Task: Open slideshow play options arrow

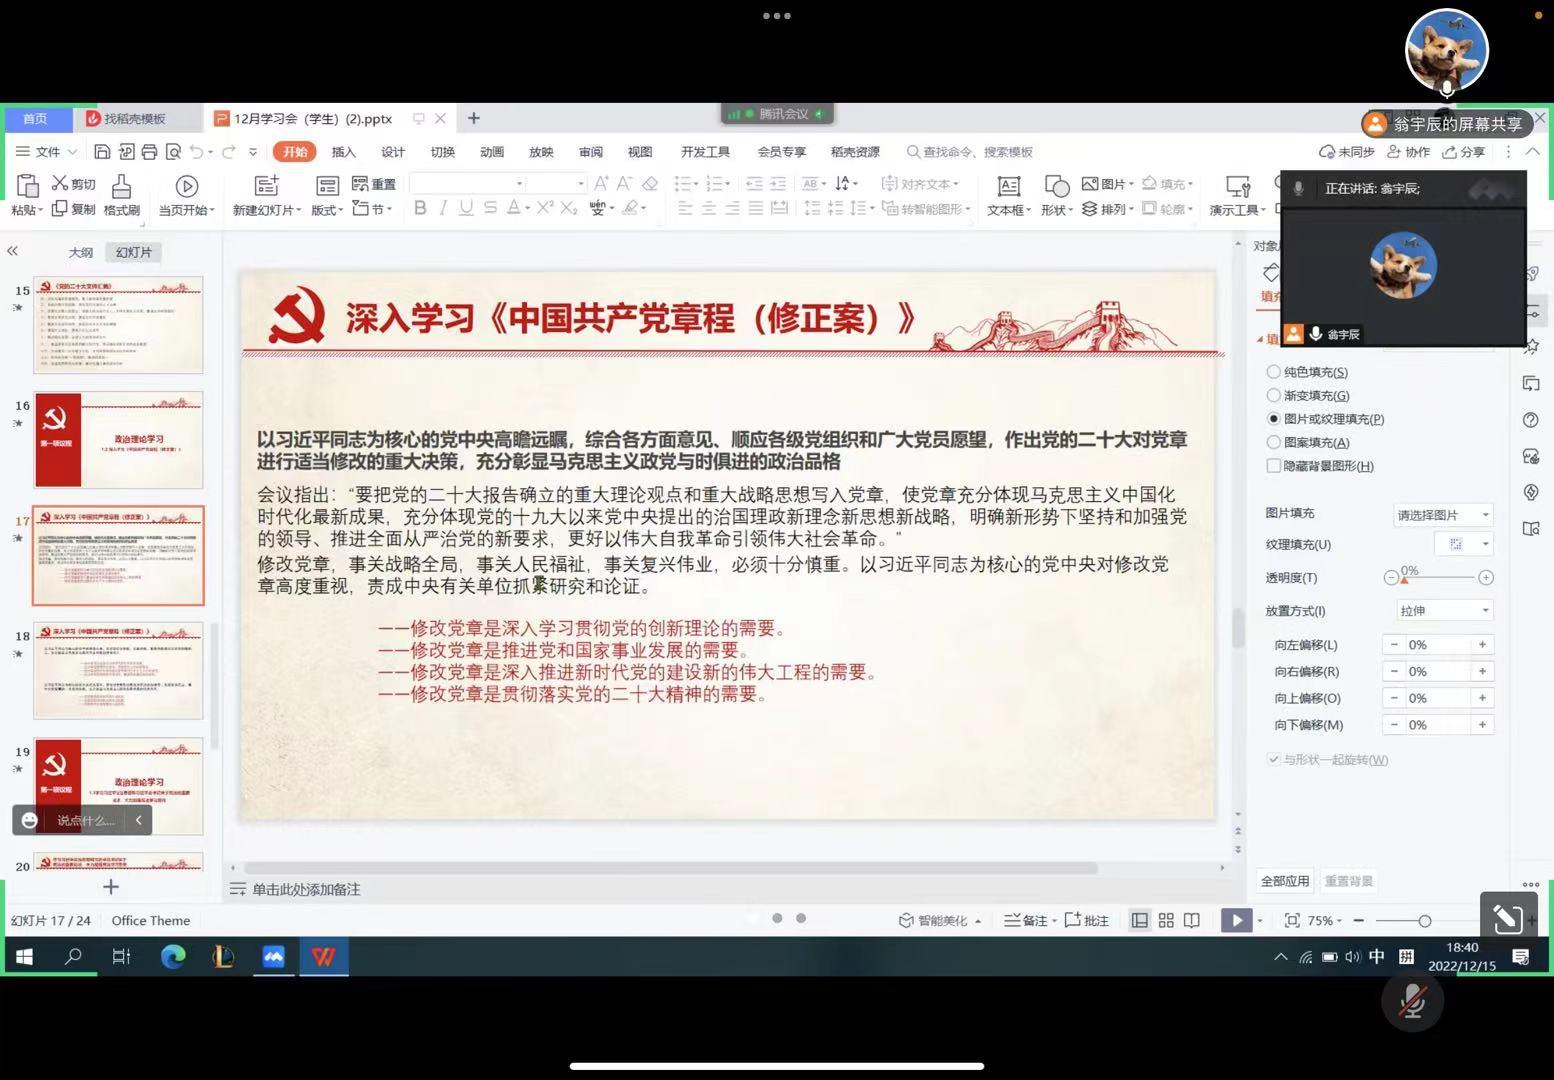Action: pyautogui.click(x=1259, y=920)
